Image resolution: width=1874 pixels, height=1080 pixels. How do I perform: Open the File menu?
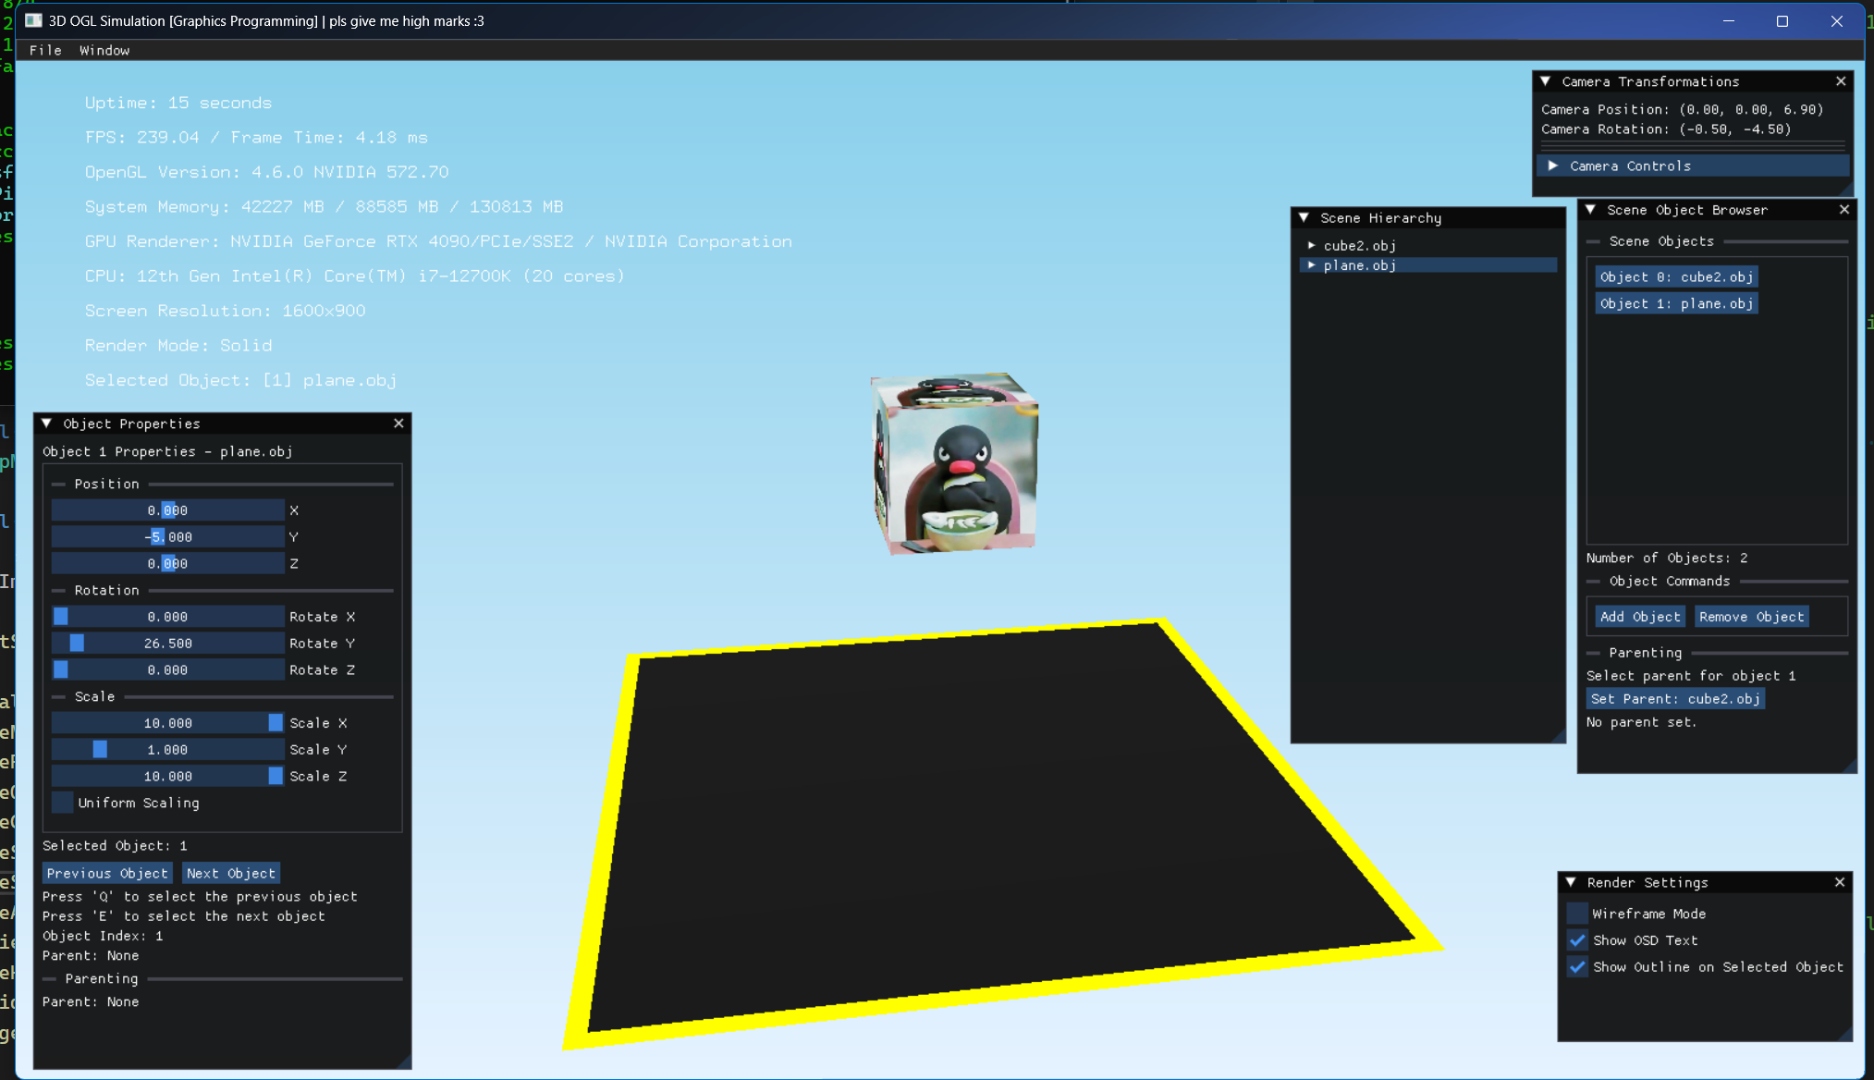(45, 50)
